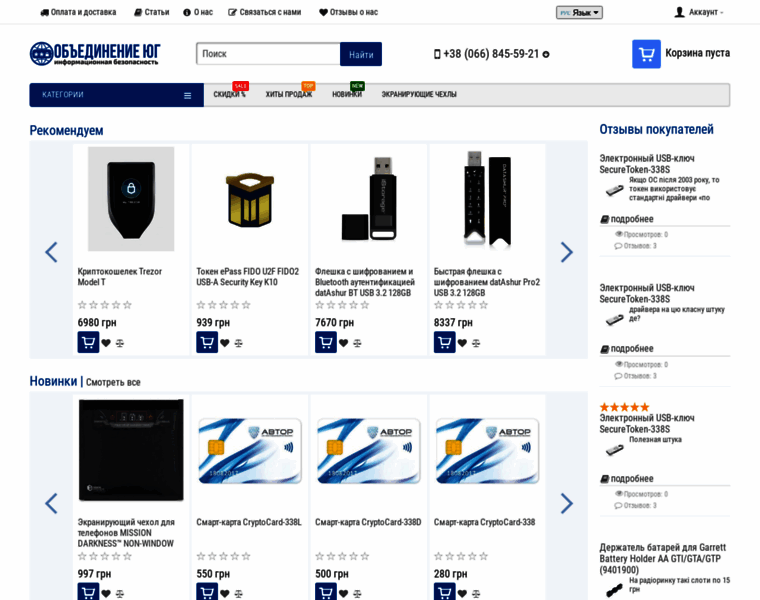Open the Скидки % section
760x600 pixels.
[x=230, y=95]
